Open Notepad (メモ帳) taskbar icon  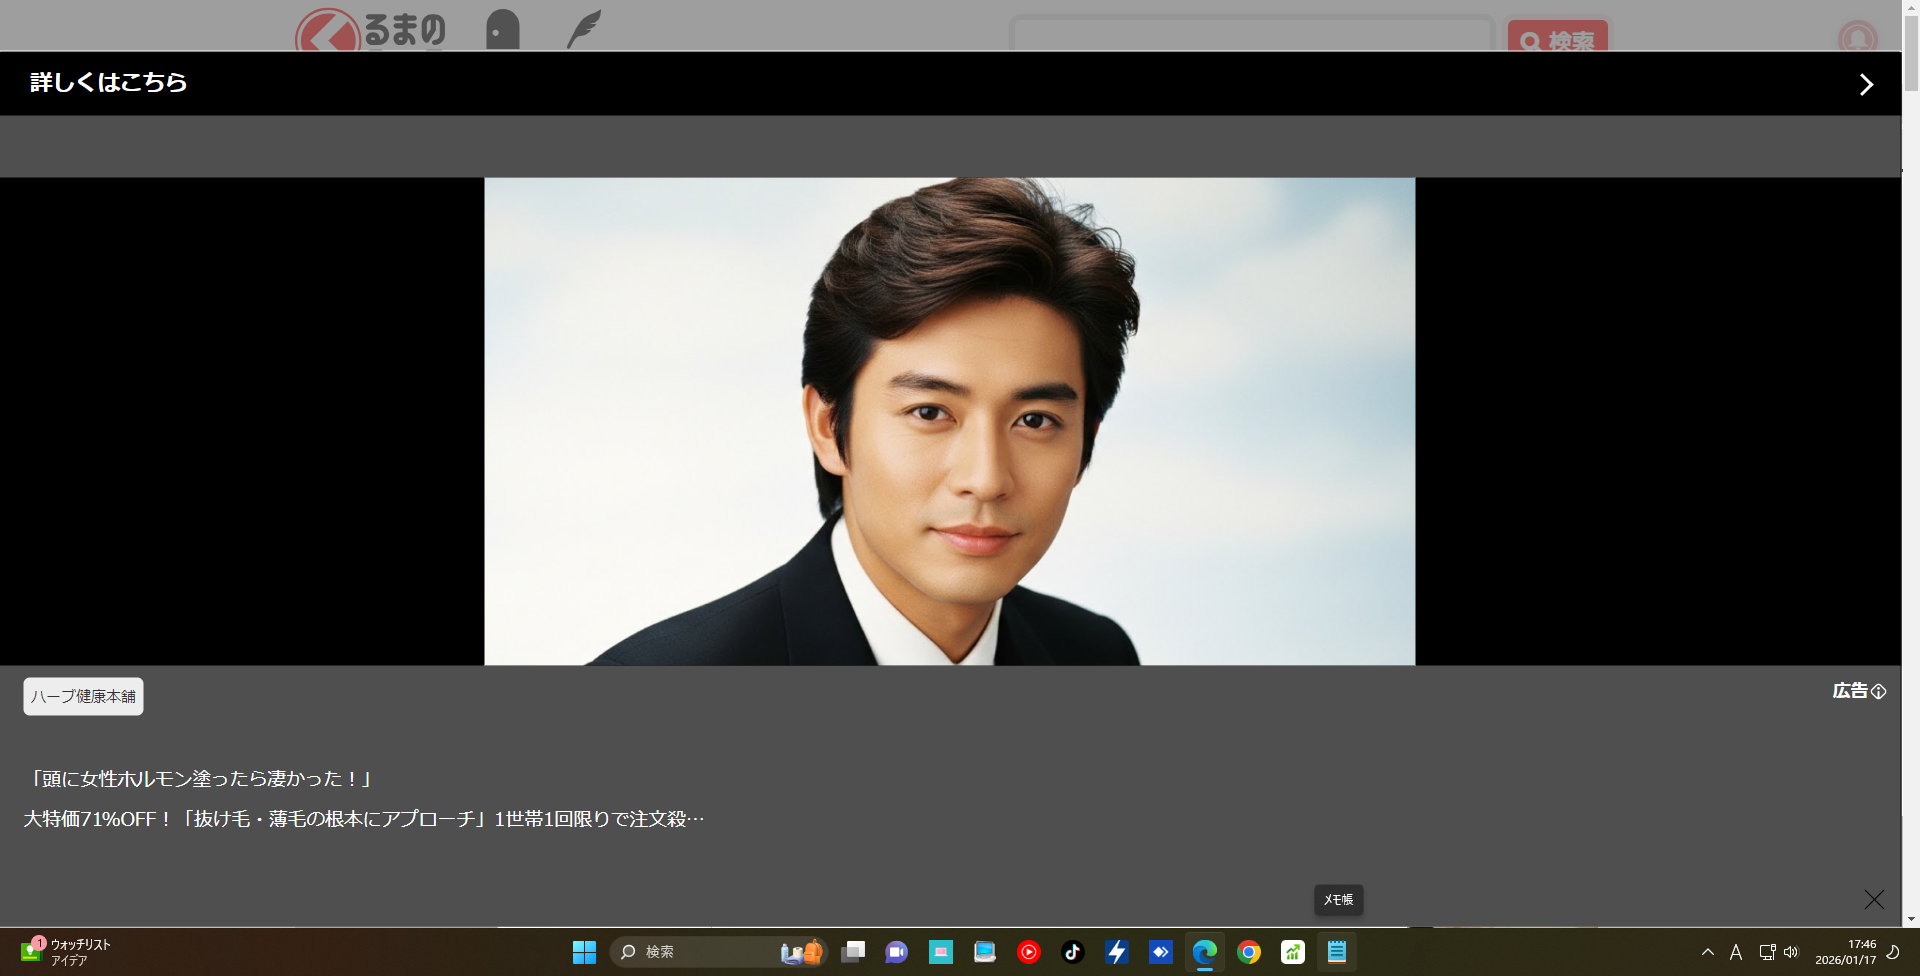pyautogui.click(x=1336, y=952)
